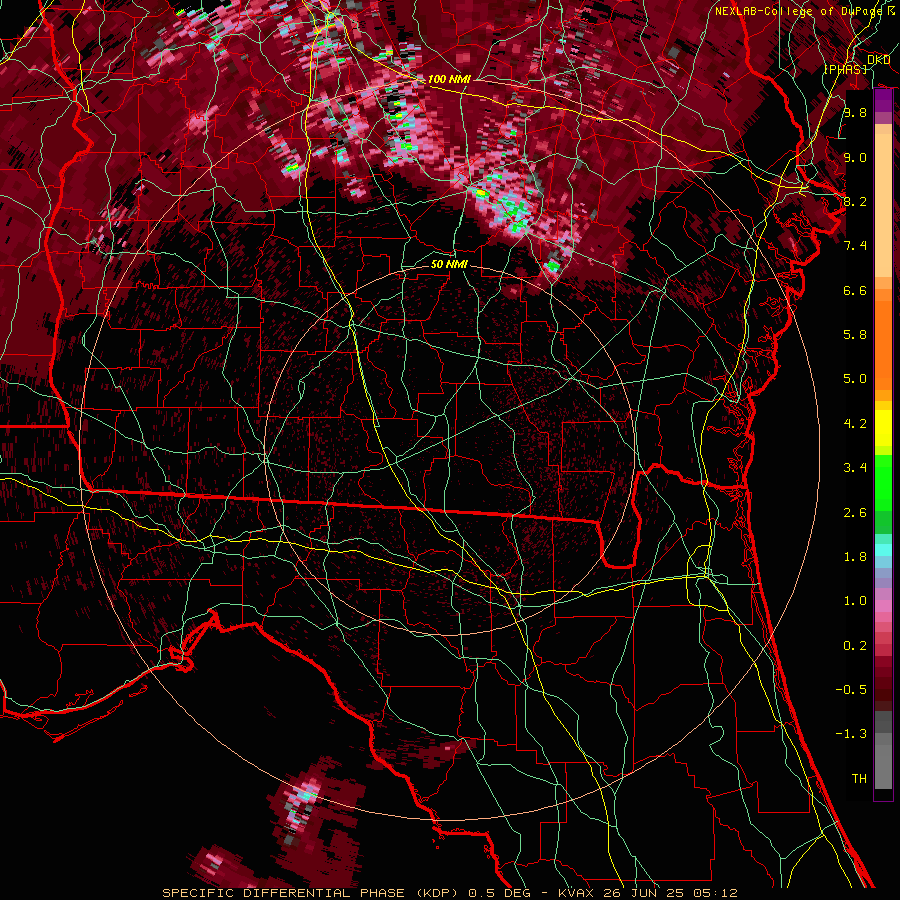The height and width of the screenshot is (900, 900).
Task: Click the 9.8 legend value
Action: pos(855,112)
